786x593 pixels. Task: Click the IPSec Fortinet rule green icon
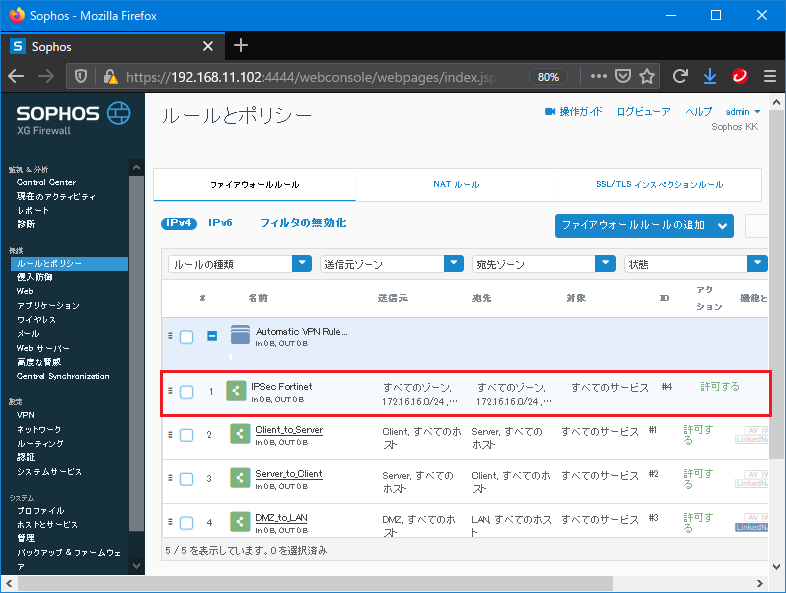click(x=236, y=391)
